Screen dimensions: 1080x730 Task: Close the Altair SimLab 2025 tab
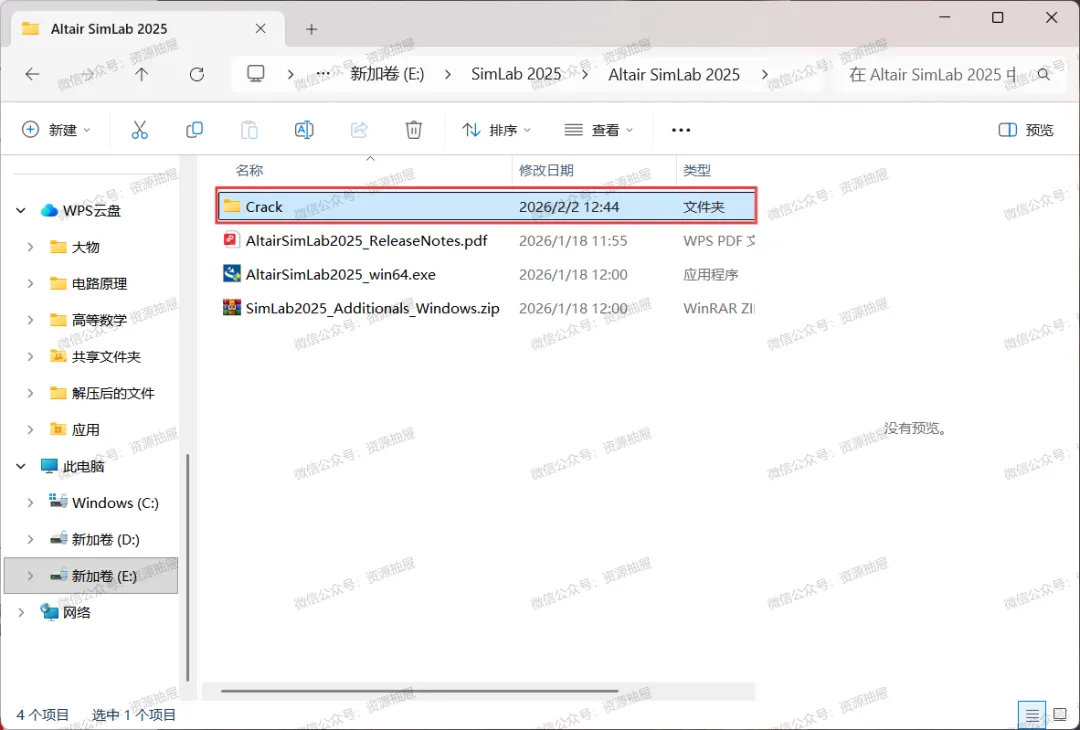tap(260, 29)
